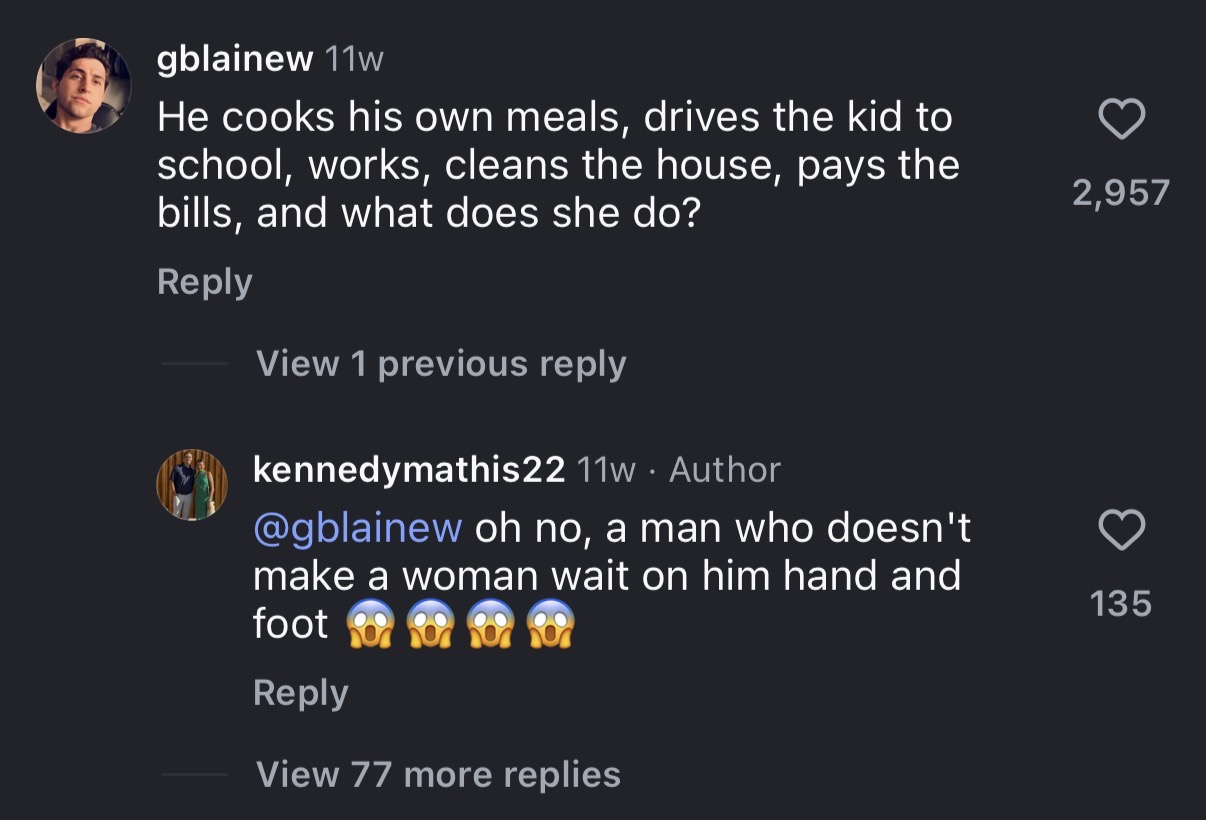Screen dimensions: 1206x820
Task: Click the Author label beside kennedymathis22
Action: 724,470
